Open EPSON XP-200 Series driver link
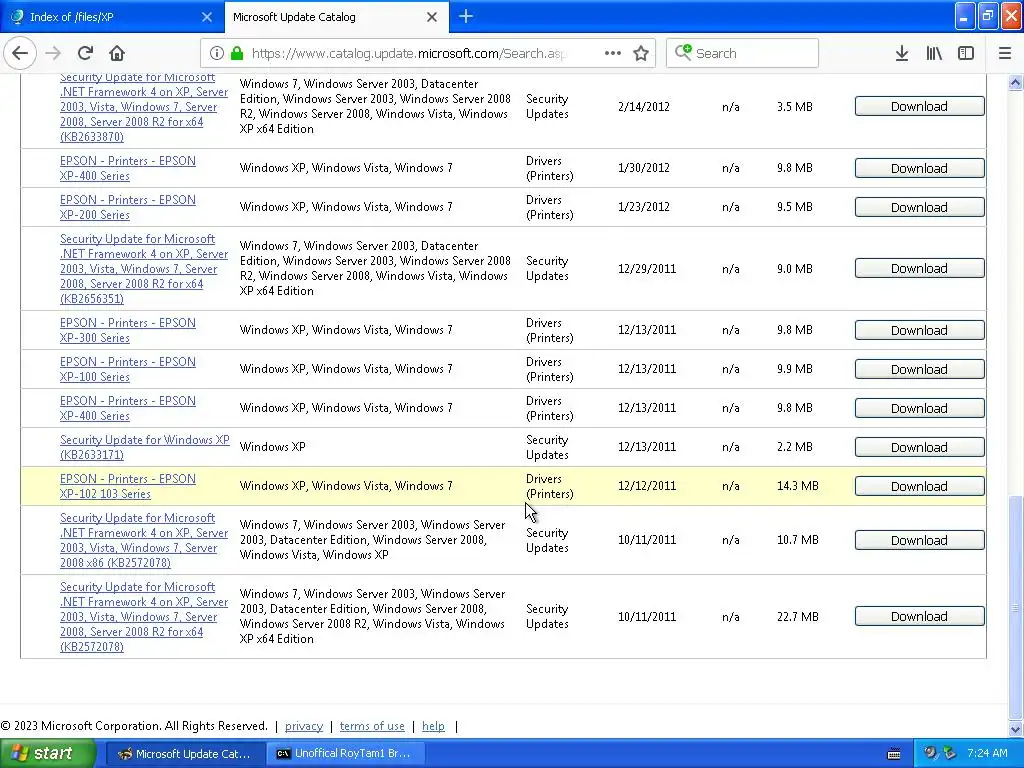 pyautogui.click(x=127, y=207)
